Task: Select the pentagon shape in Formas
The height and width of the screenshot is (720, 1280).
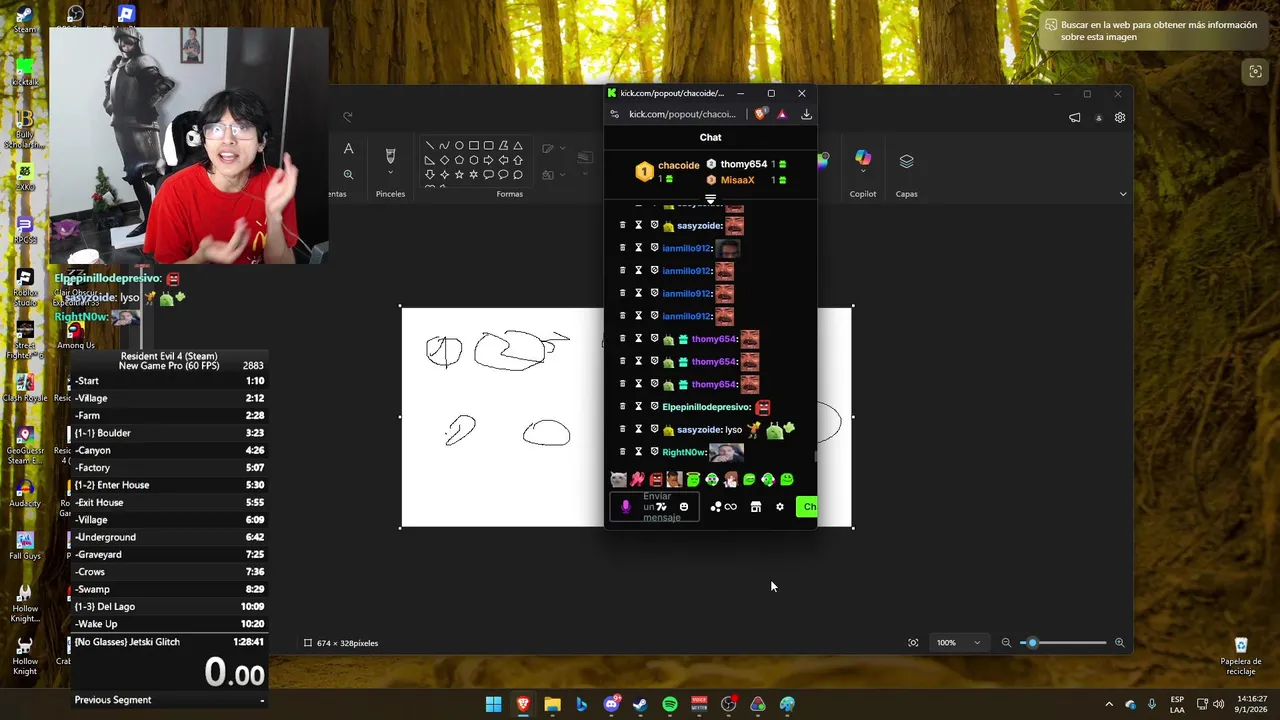Action: 459,160
